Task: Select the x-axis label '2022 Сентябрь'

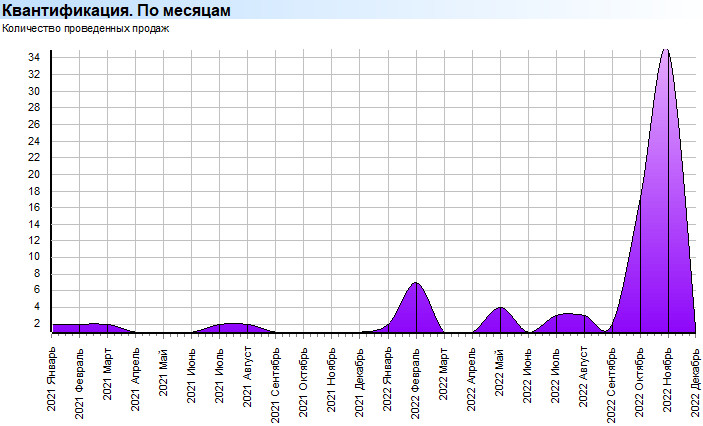Action: pos(612,385)
